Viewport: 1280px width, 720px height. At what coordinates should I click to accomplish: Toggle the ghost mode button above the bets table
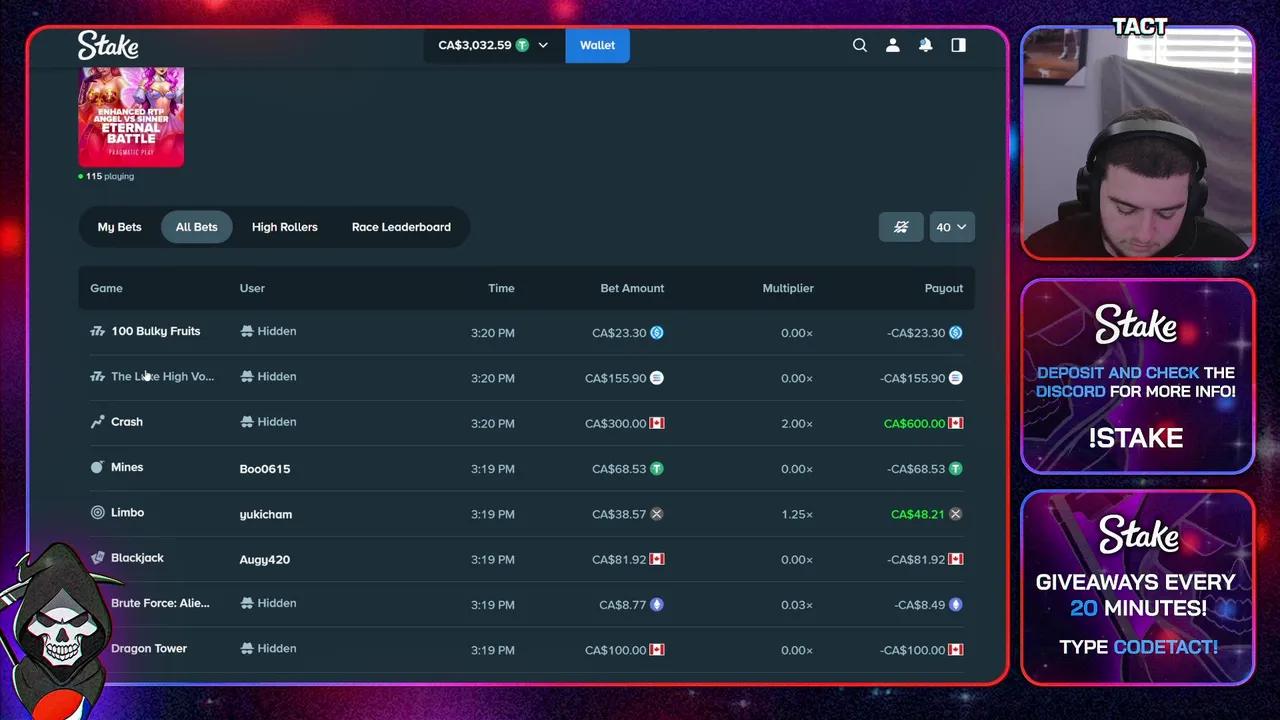click(x=901, y=227)
